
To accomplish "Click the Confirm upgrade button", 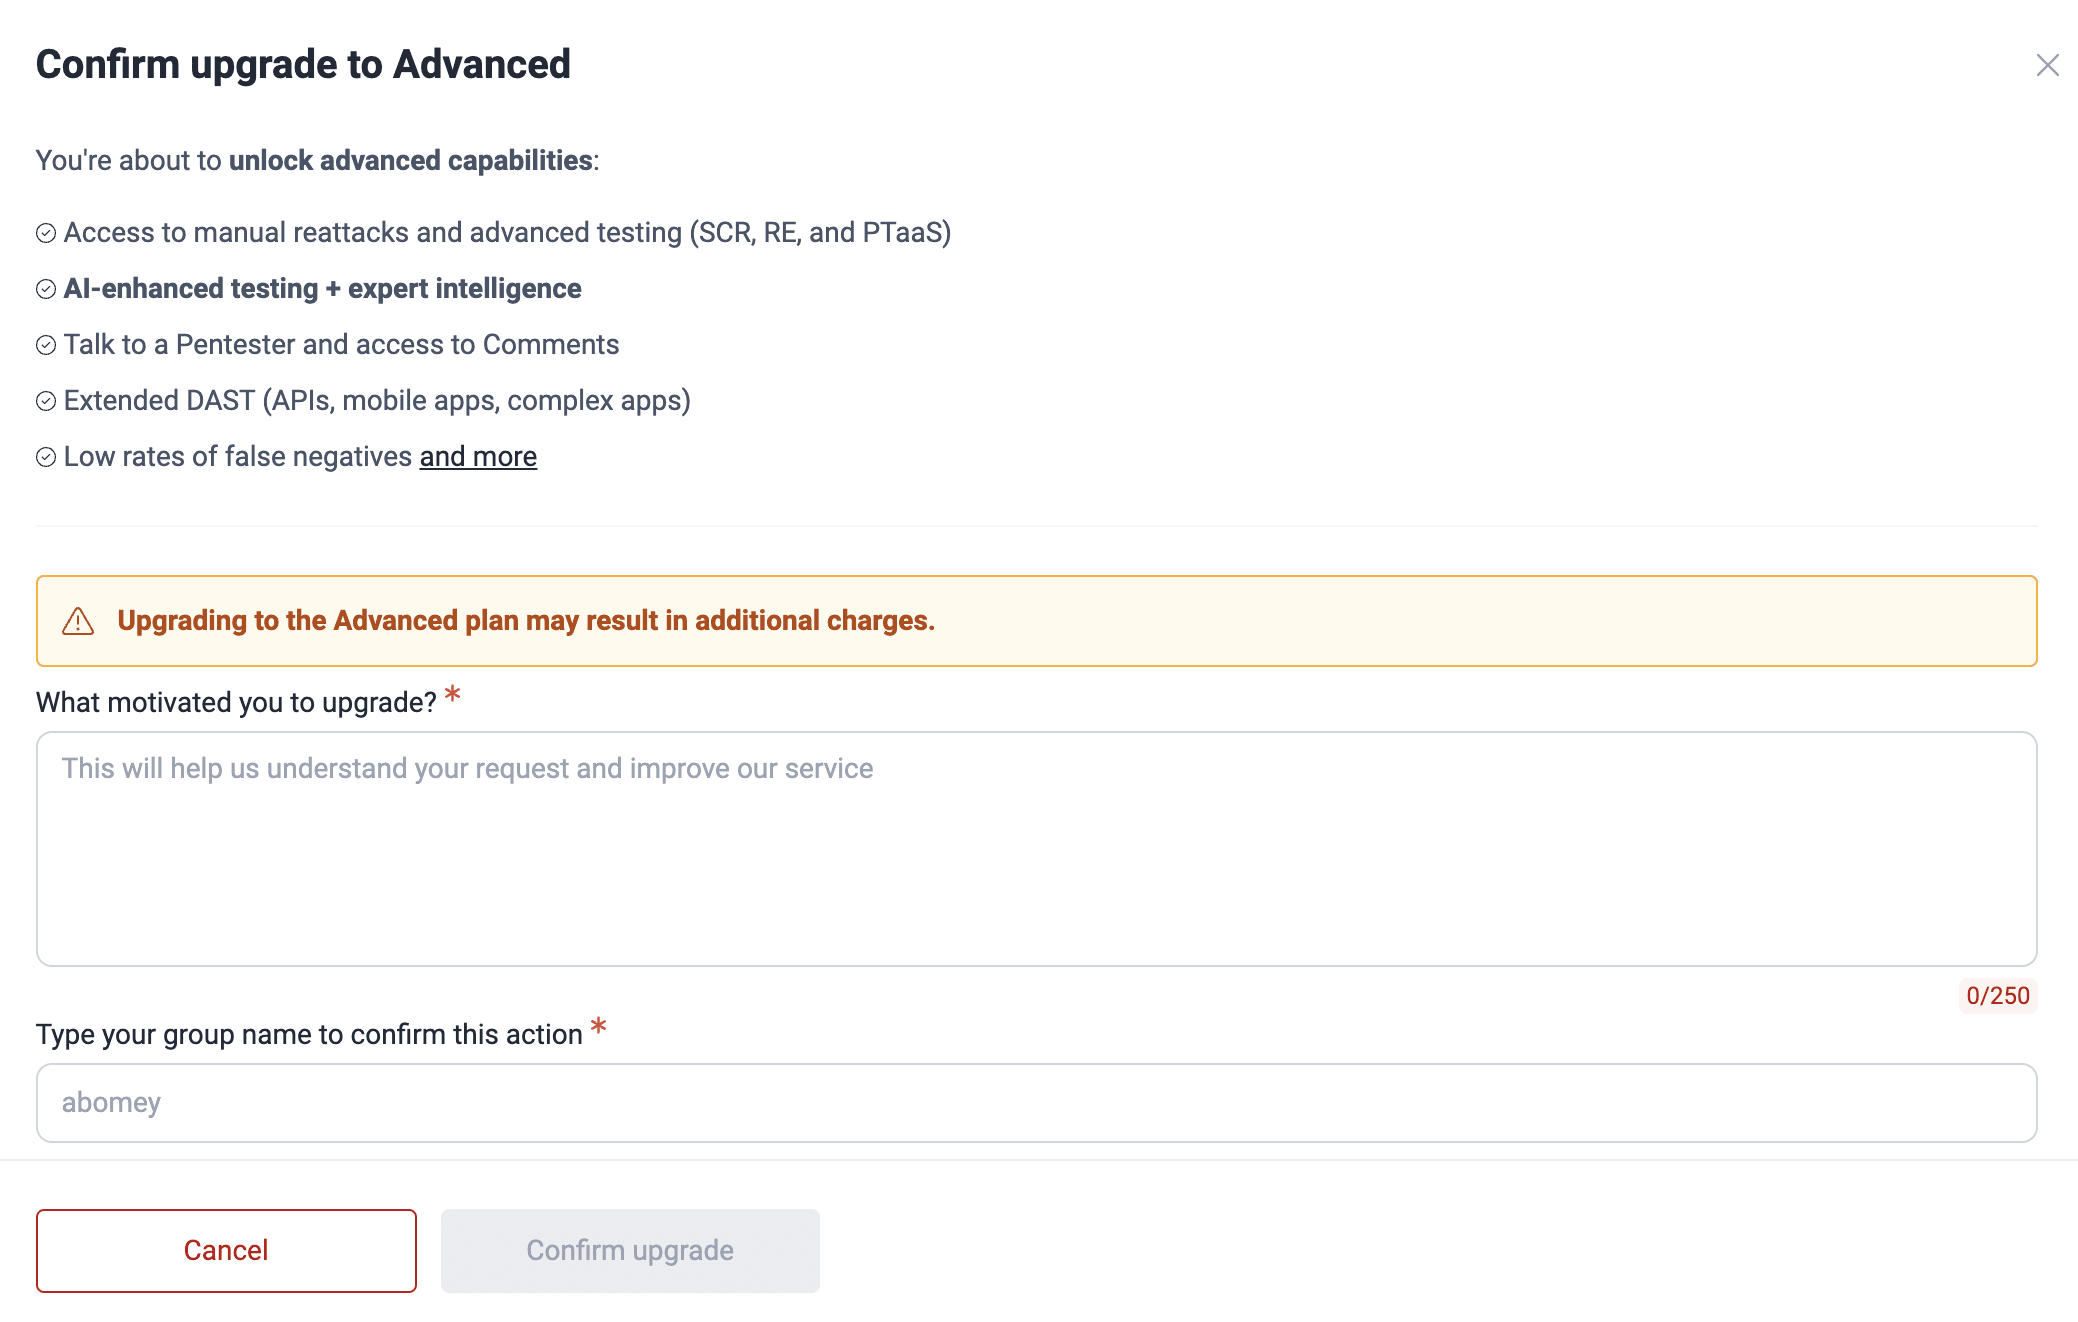I will pyautogui.click(x=629, y=1250).
